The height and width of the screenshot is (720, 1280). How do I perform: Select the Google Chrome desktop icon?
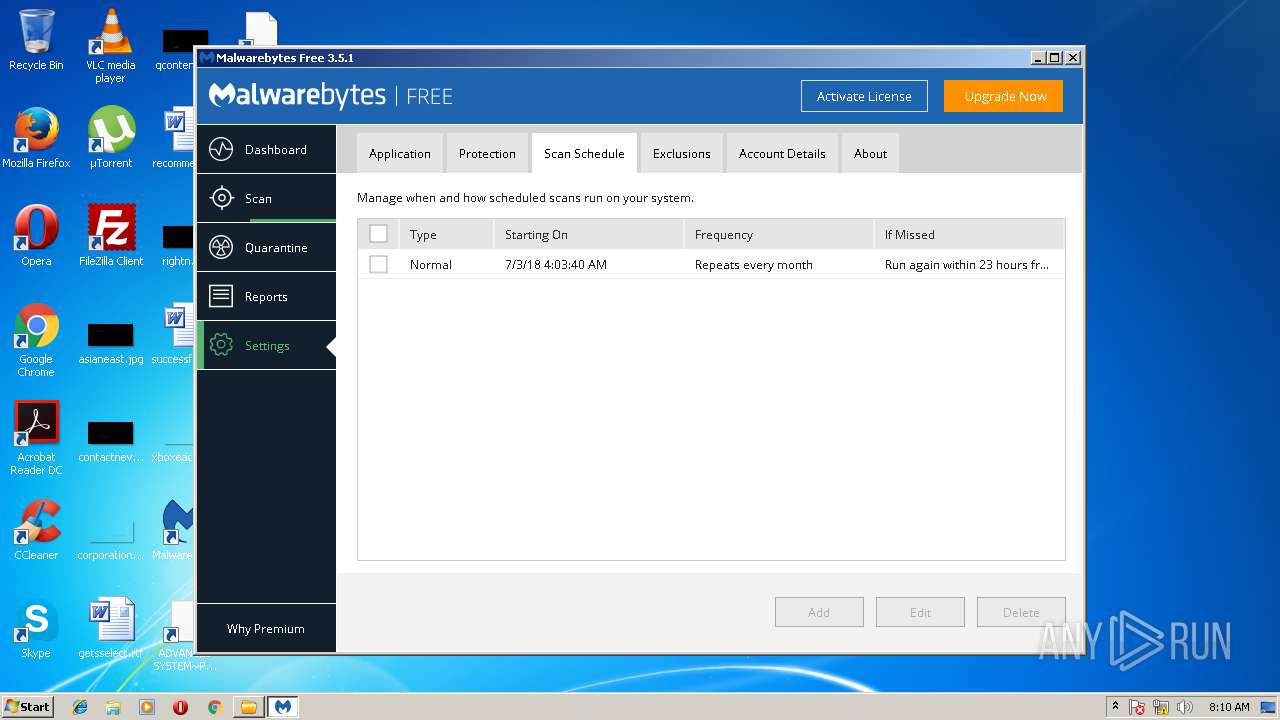click(36, 340)
